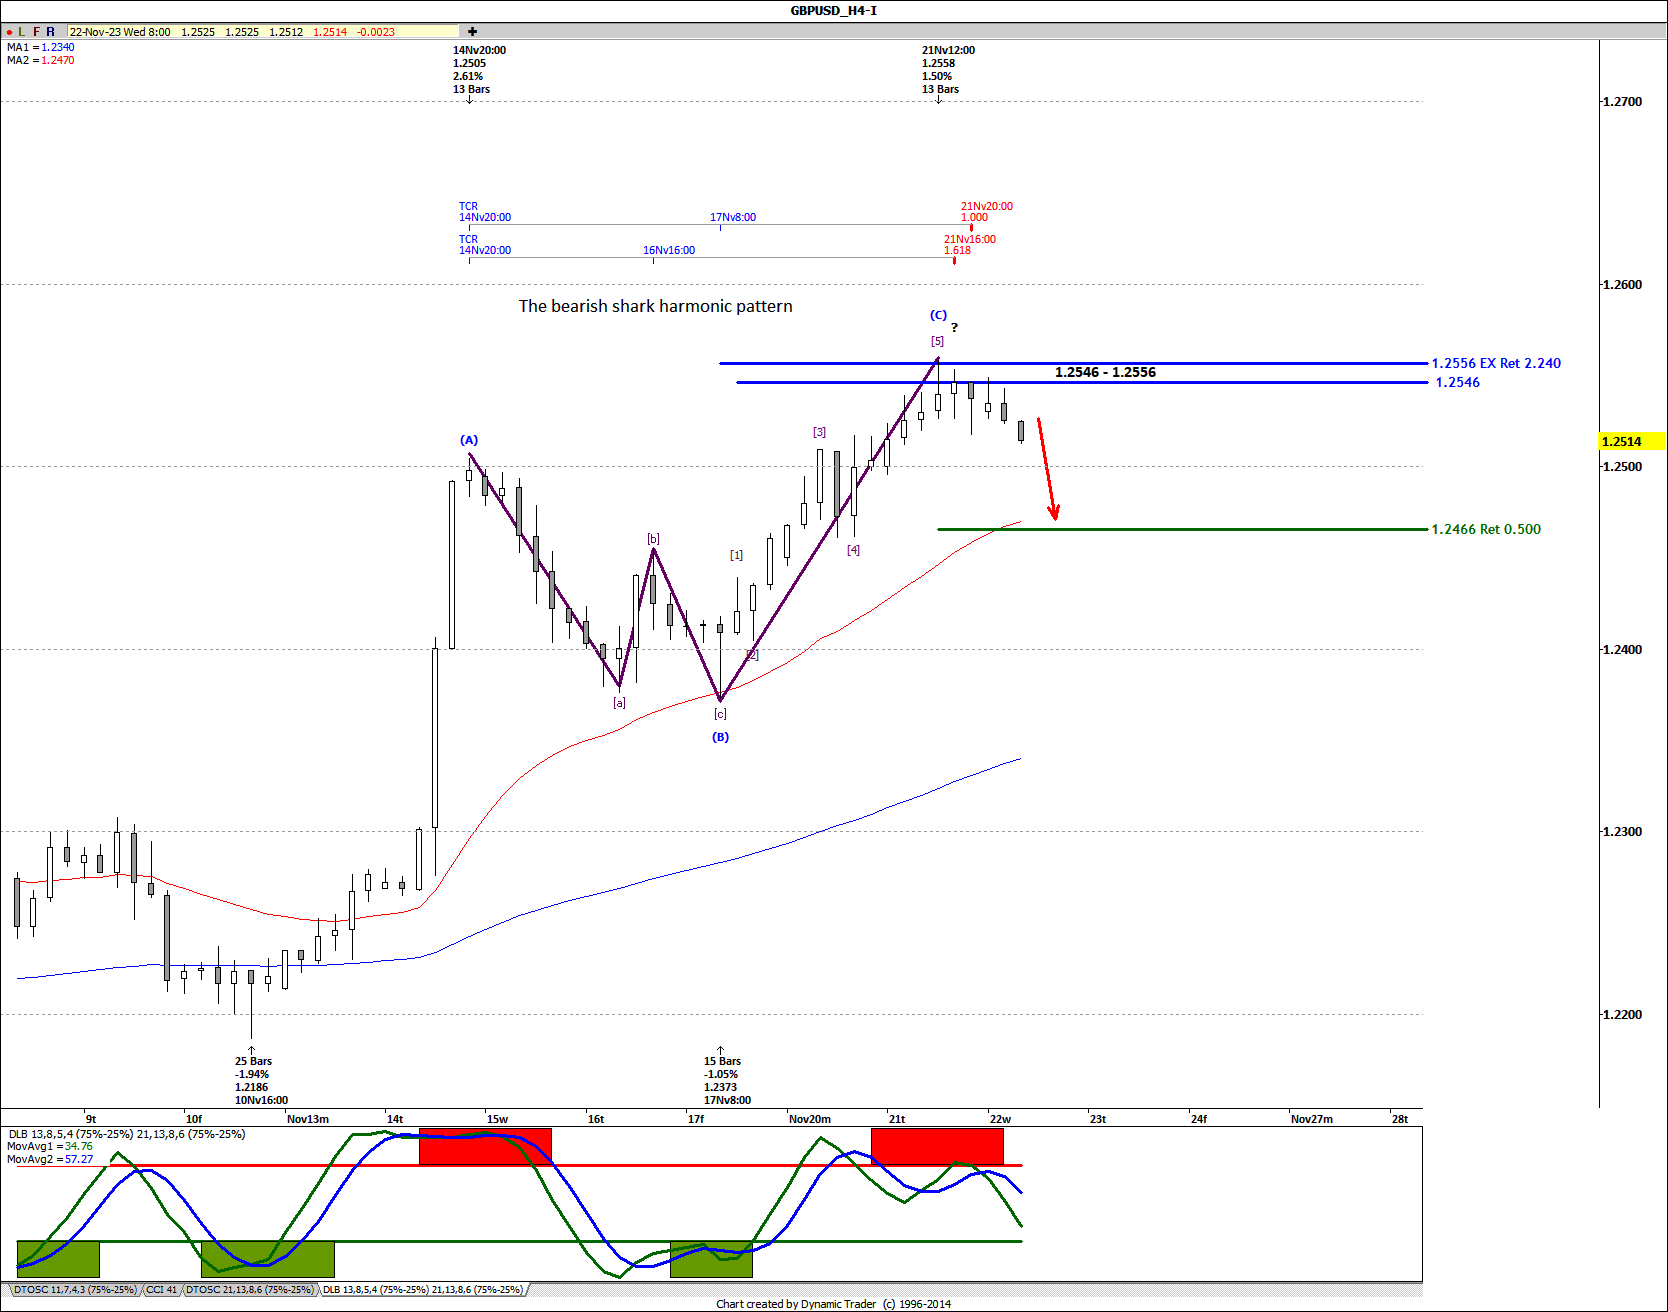Select the red sell arrow annotation
This screenshot has height=1312, width=1668.
pos(1048,465)
